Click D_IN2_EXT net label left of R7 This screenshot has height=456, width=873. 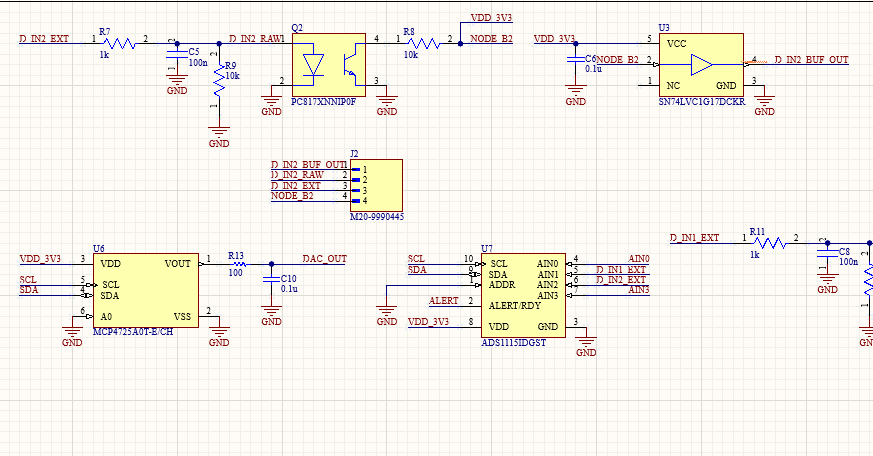pos(44,38)
